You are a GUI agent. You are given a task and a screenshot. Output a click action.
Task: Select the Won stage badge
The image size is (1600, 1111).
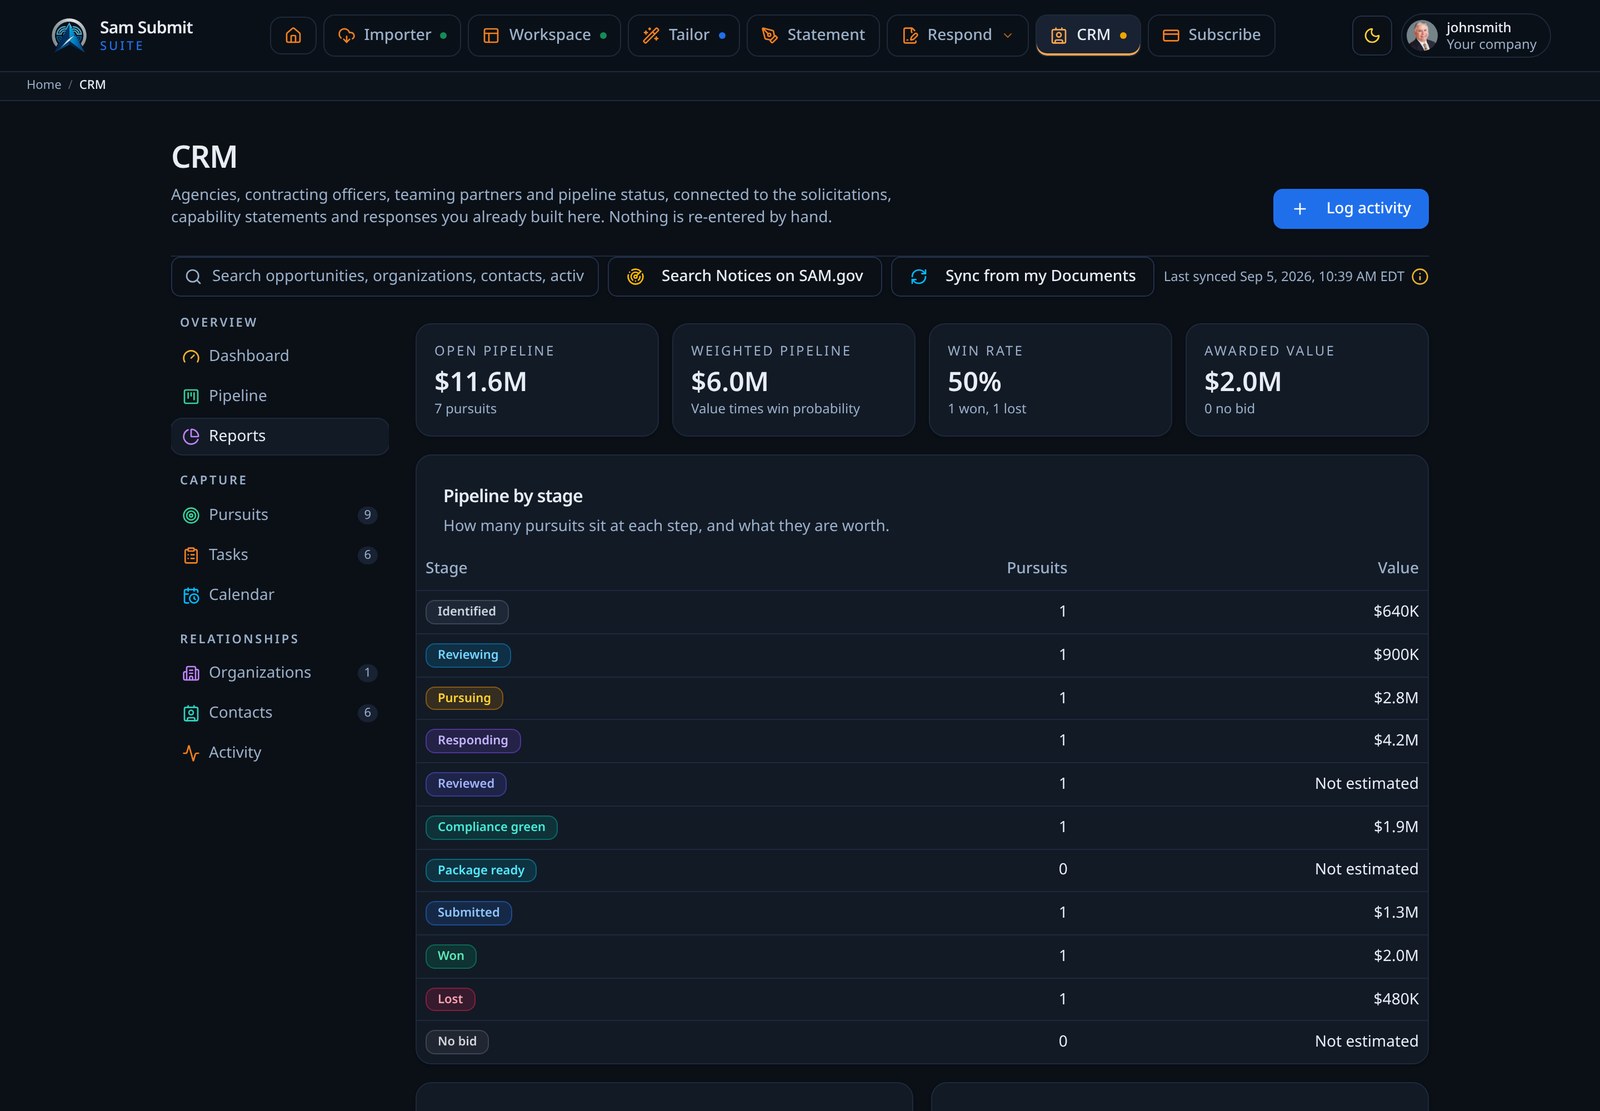coord(451,956)
